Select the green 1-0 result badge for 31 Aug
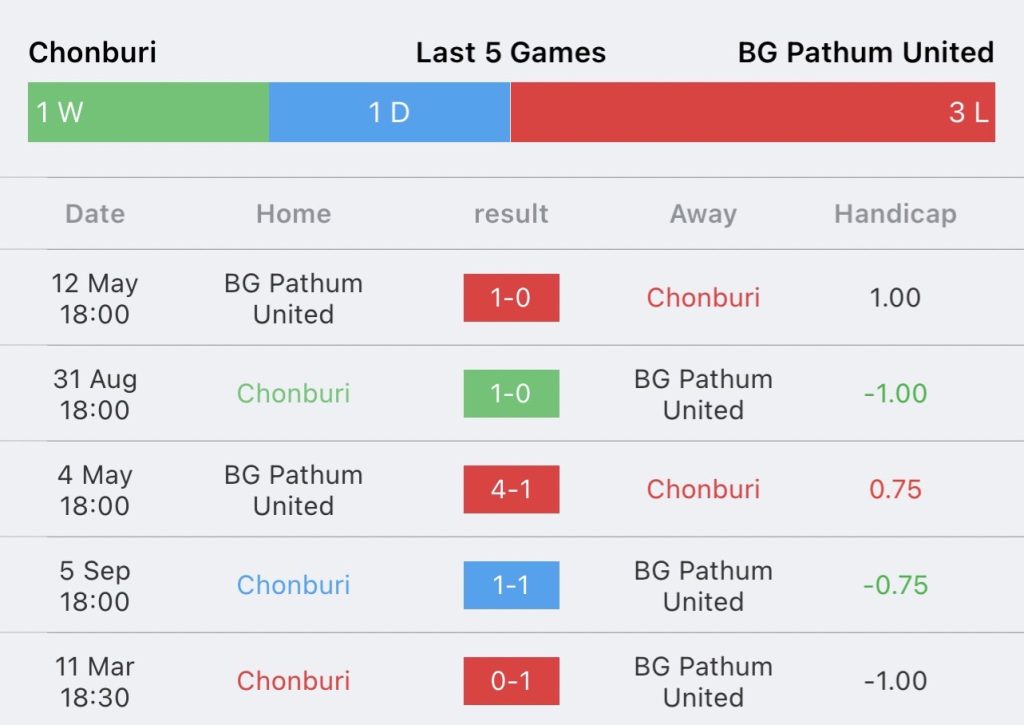 pyautogui.click(x=511, y=393)
